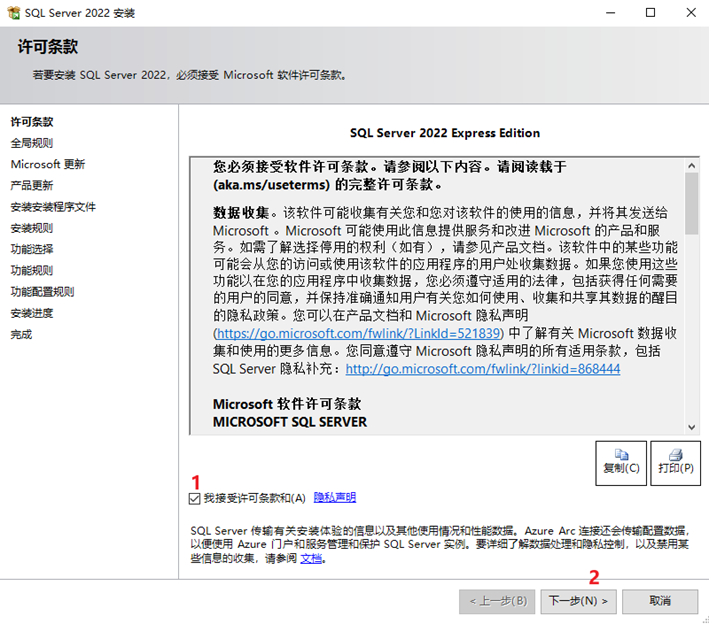Select the 安装安装程序文件 step in sidebar
Viewport: 709px width, 624px height.
(53, 207)
